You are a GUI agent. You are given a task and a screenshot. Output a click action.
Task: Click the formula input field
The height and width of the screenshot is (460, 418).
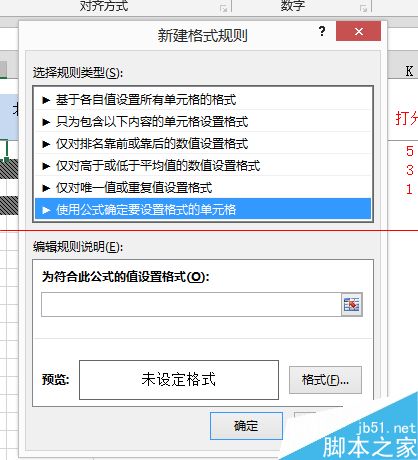tap(191, 304)
